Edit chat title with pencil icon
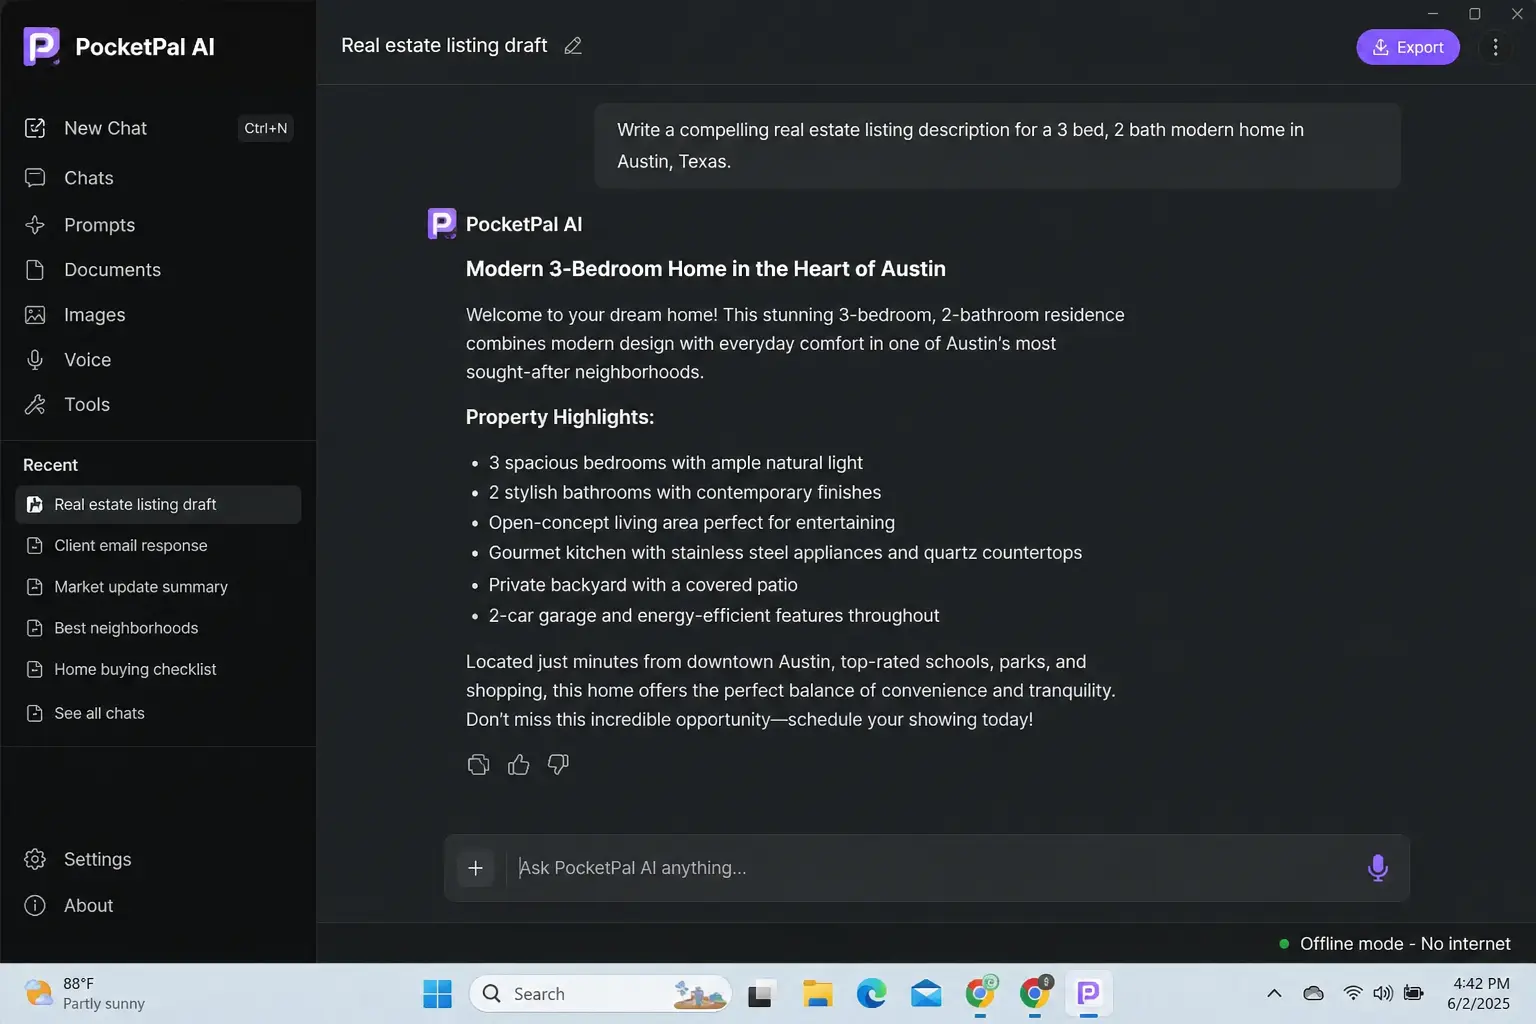Screen dimensions: 1536x1024 573,46
